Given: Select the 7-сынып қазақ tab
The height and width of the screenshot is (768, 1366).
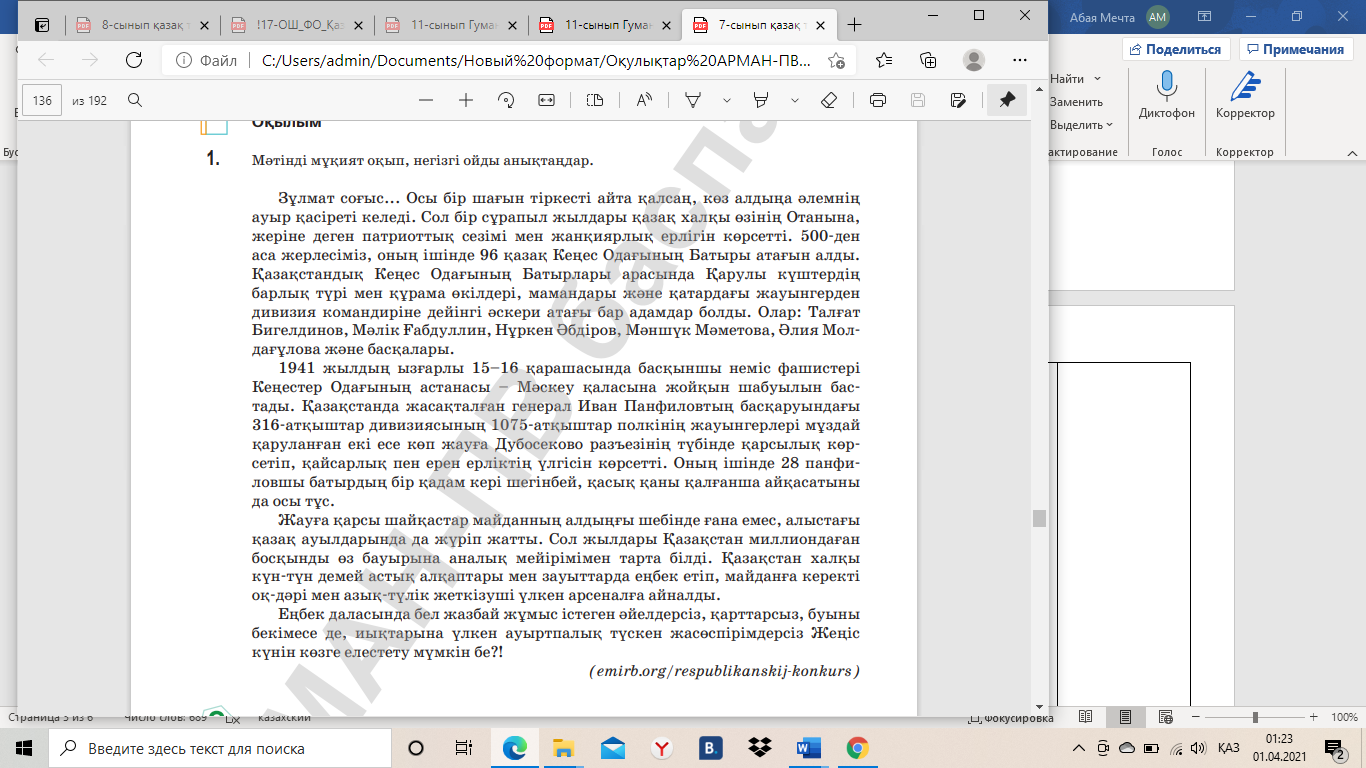Looking at the screenshot, I should tap(760, 25).
